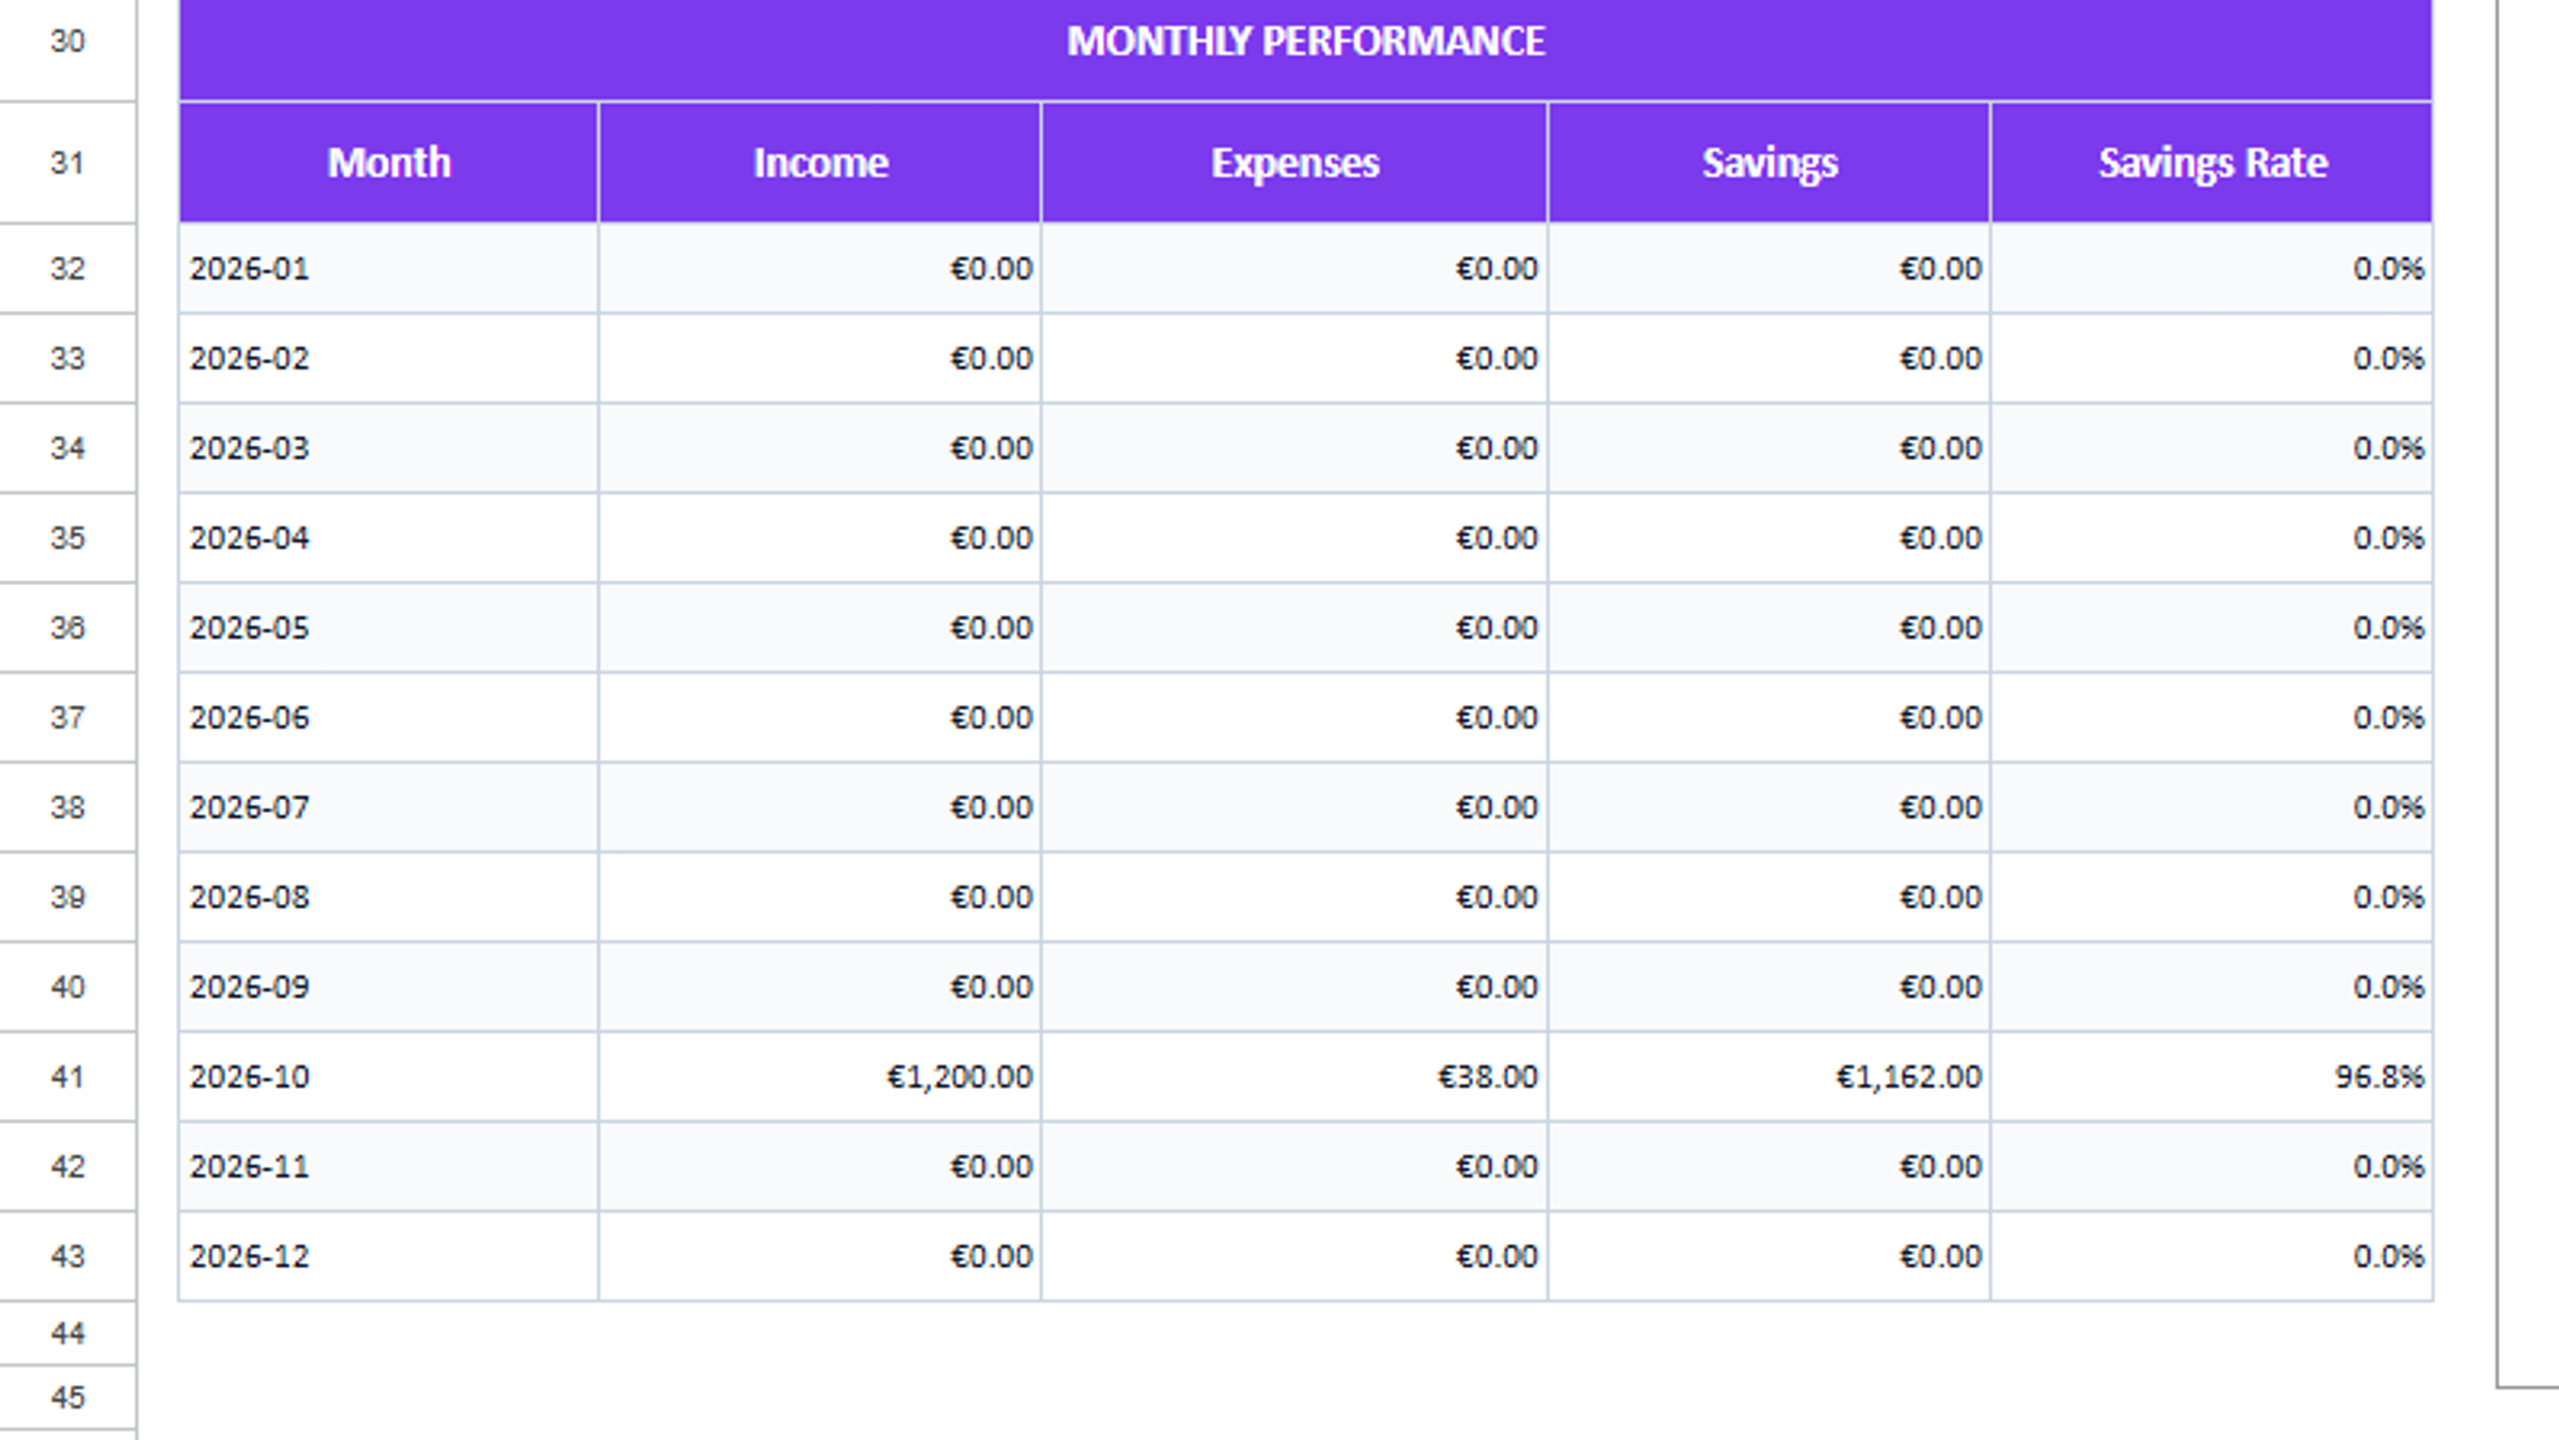Select the savings cell for 2026-09
The width and height of the screenshot is (2559, 1440).
pyautogui.click(x=1769, y=987)
